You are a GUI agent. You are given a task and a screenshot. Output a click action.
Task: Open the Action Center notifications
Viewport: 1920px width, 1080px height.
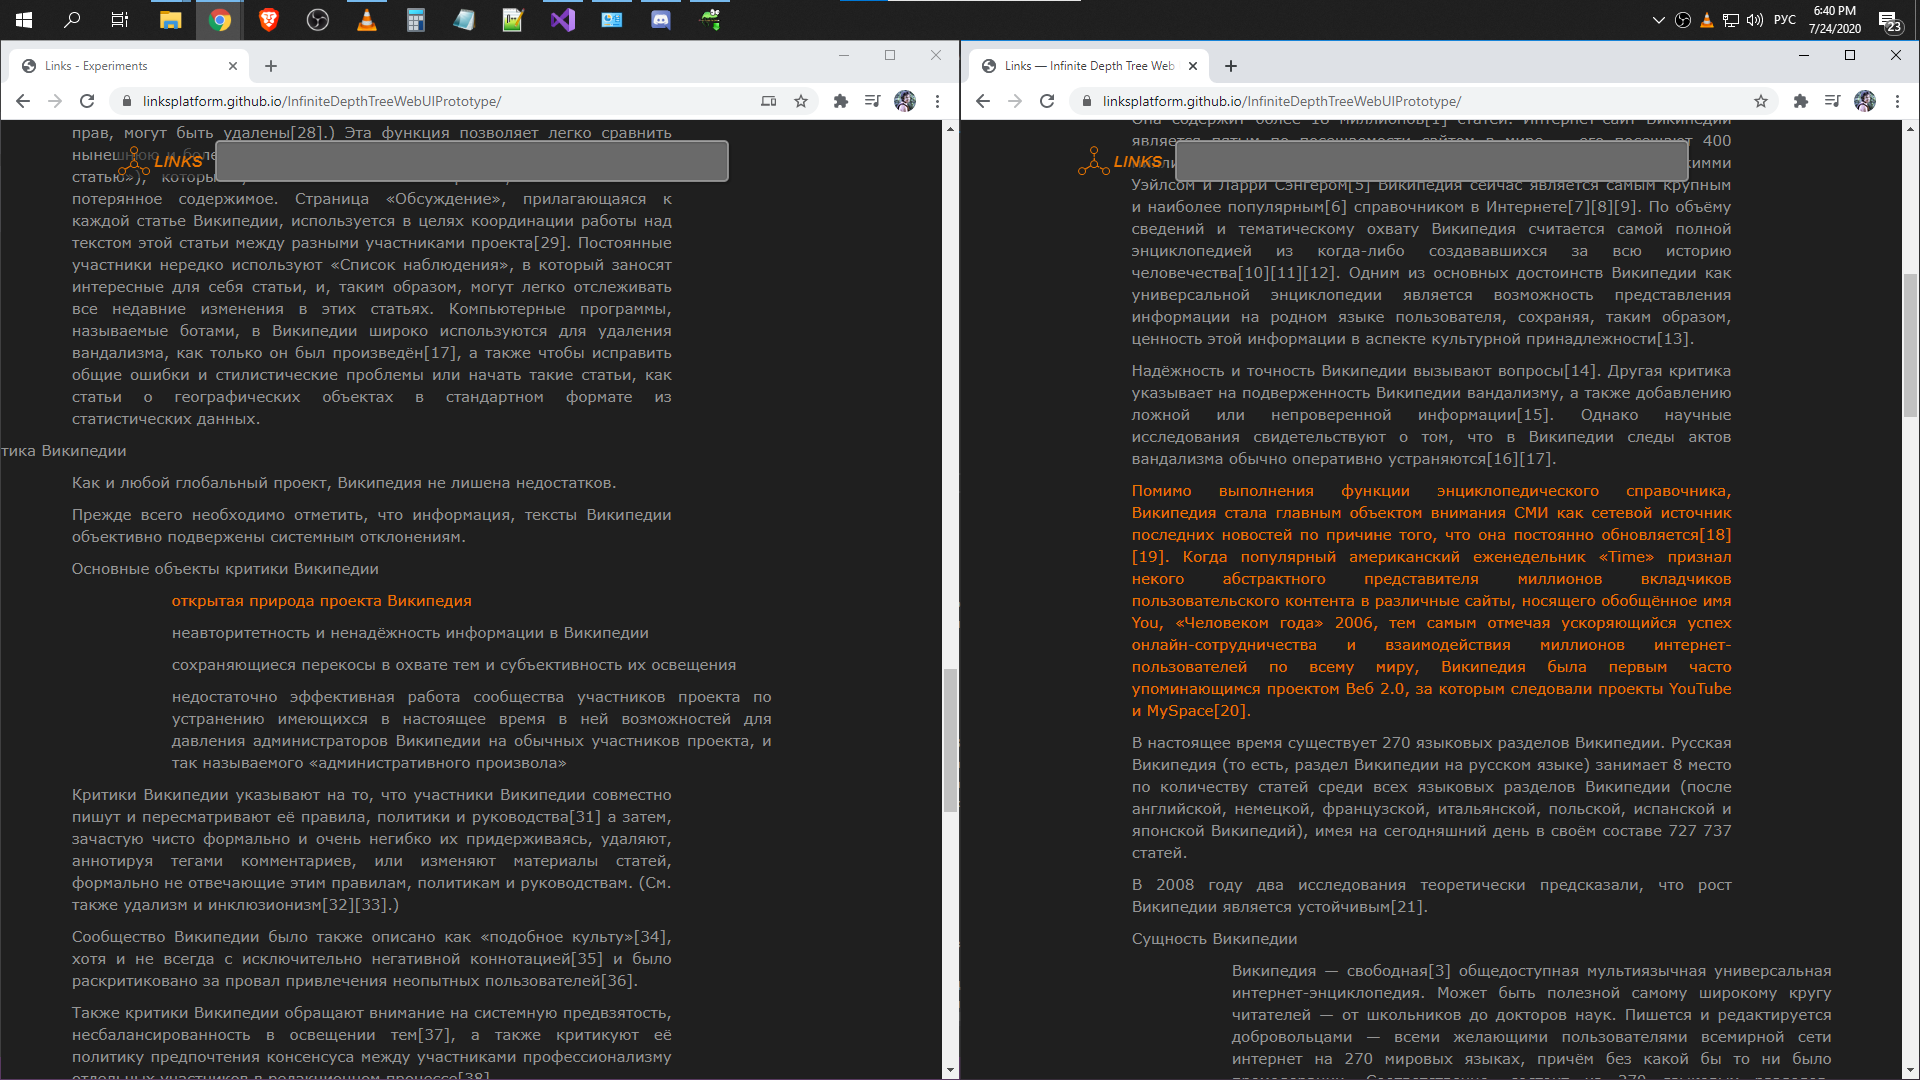coord(1889,20)
